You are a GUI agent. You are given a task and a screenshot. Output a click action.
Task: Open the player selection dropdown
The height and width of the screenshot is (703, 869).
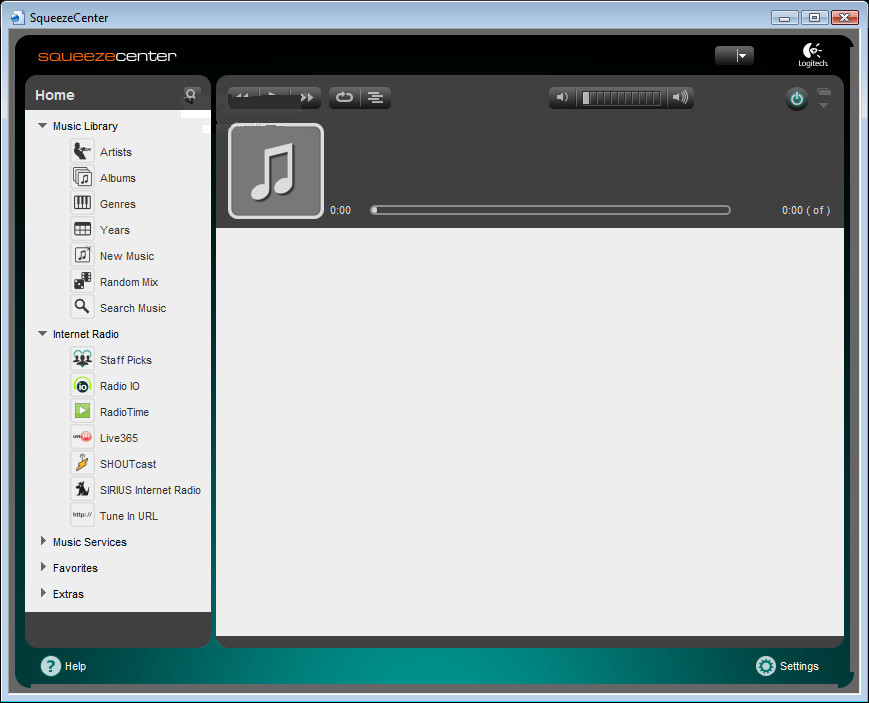734,55
